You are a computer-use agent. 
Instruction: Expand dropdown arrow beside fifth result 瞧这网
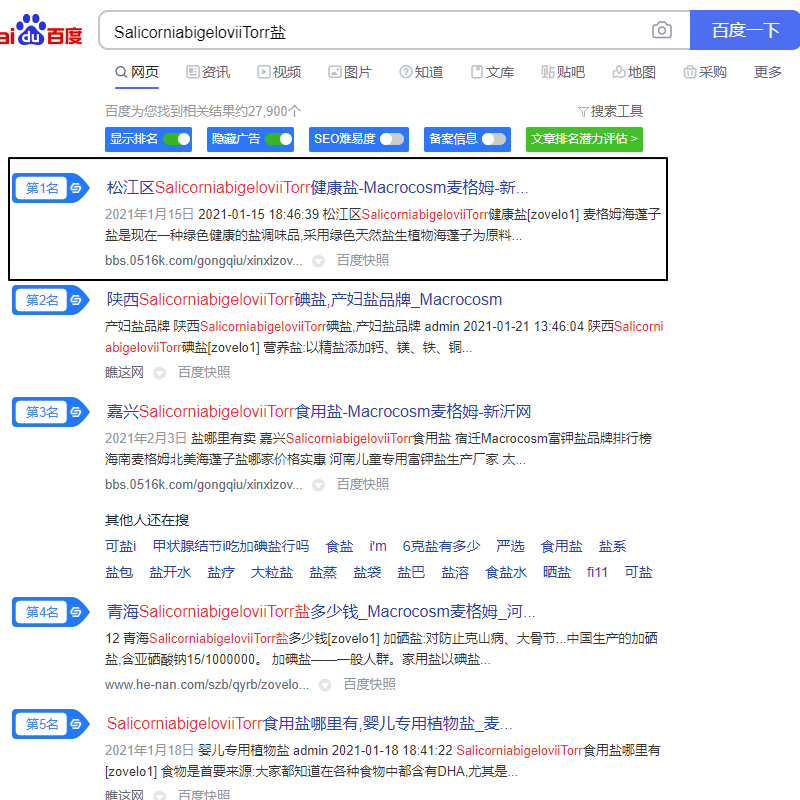(160, 795)
